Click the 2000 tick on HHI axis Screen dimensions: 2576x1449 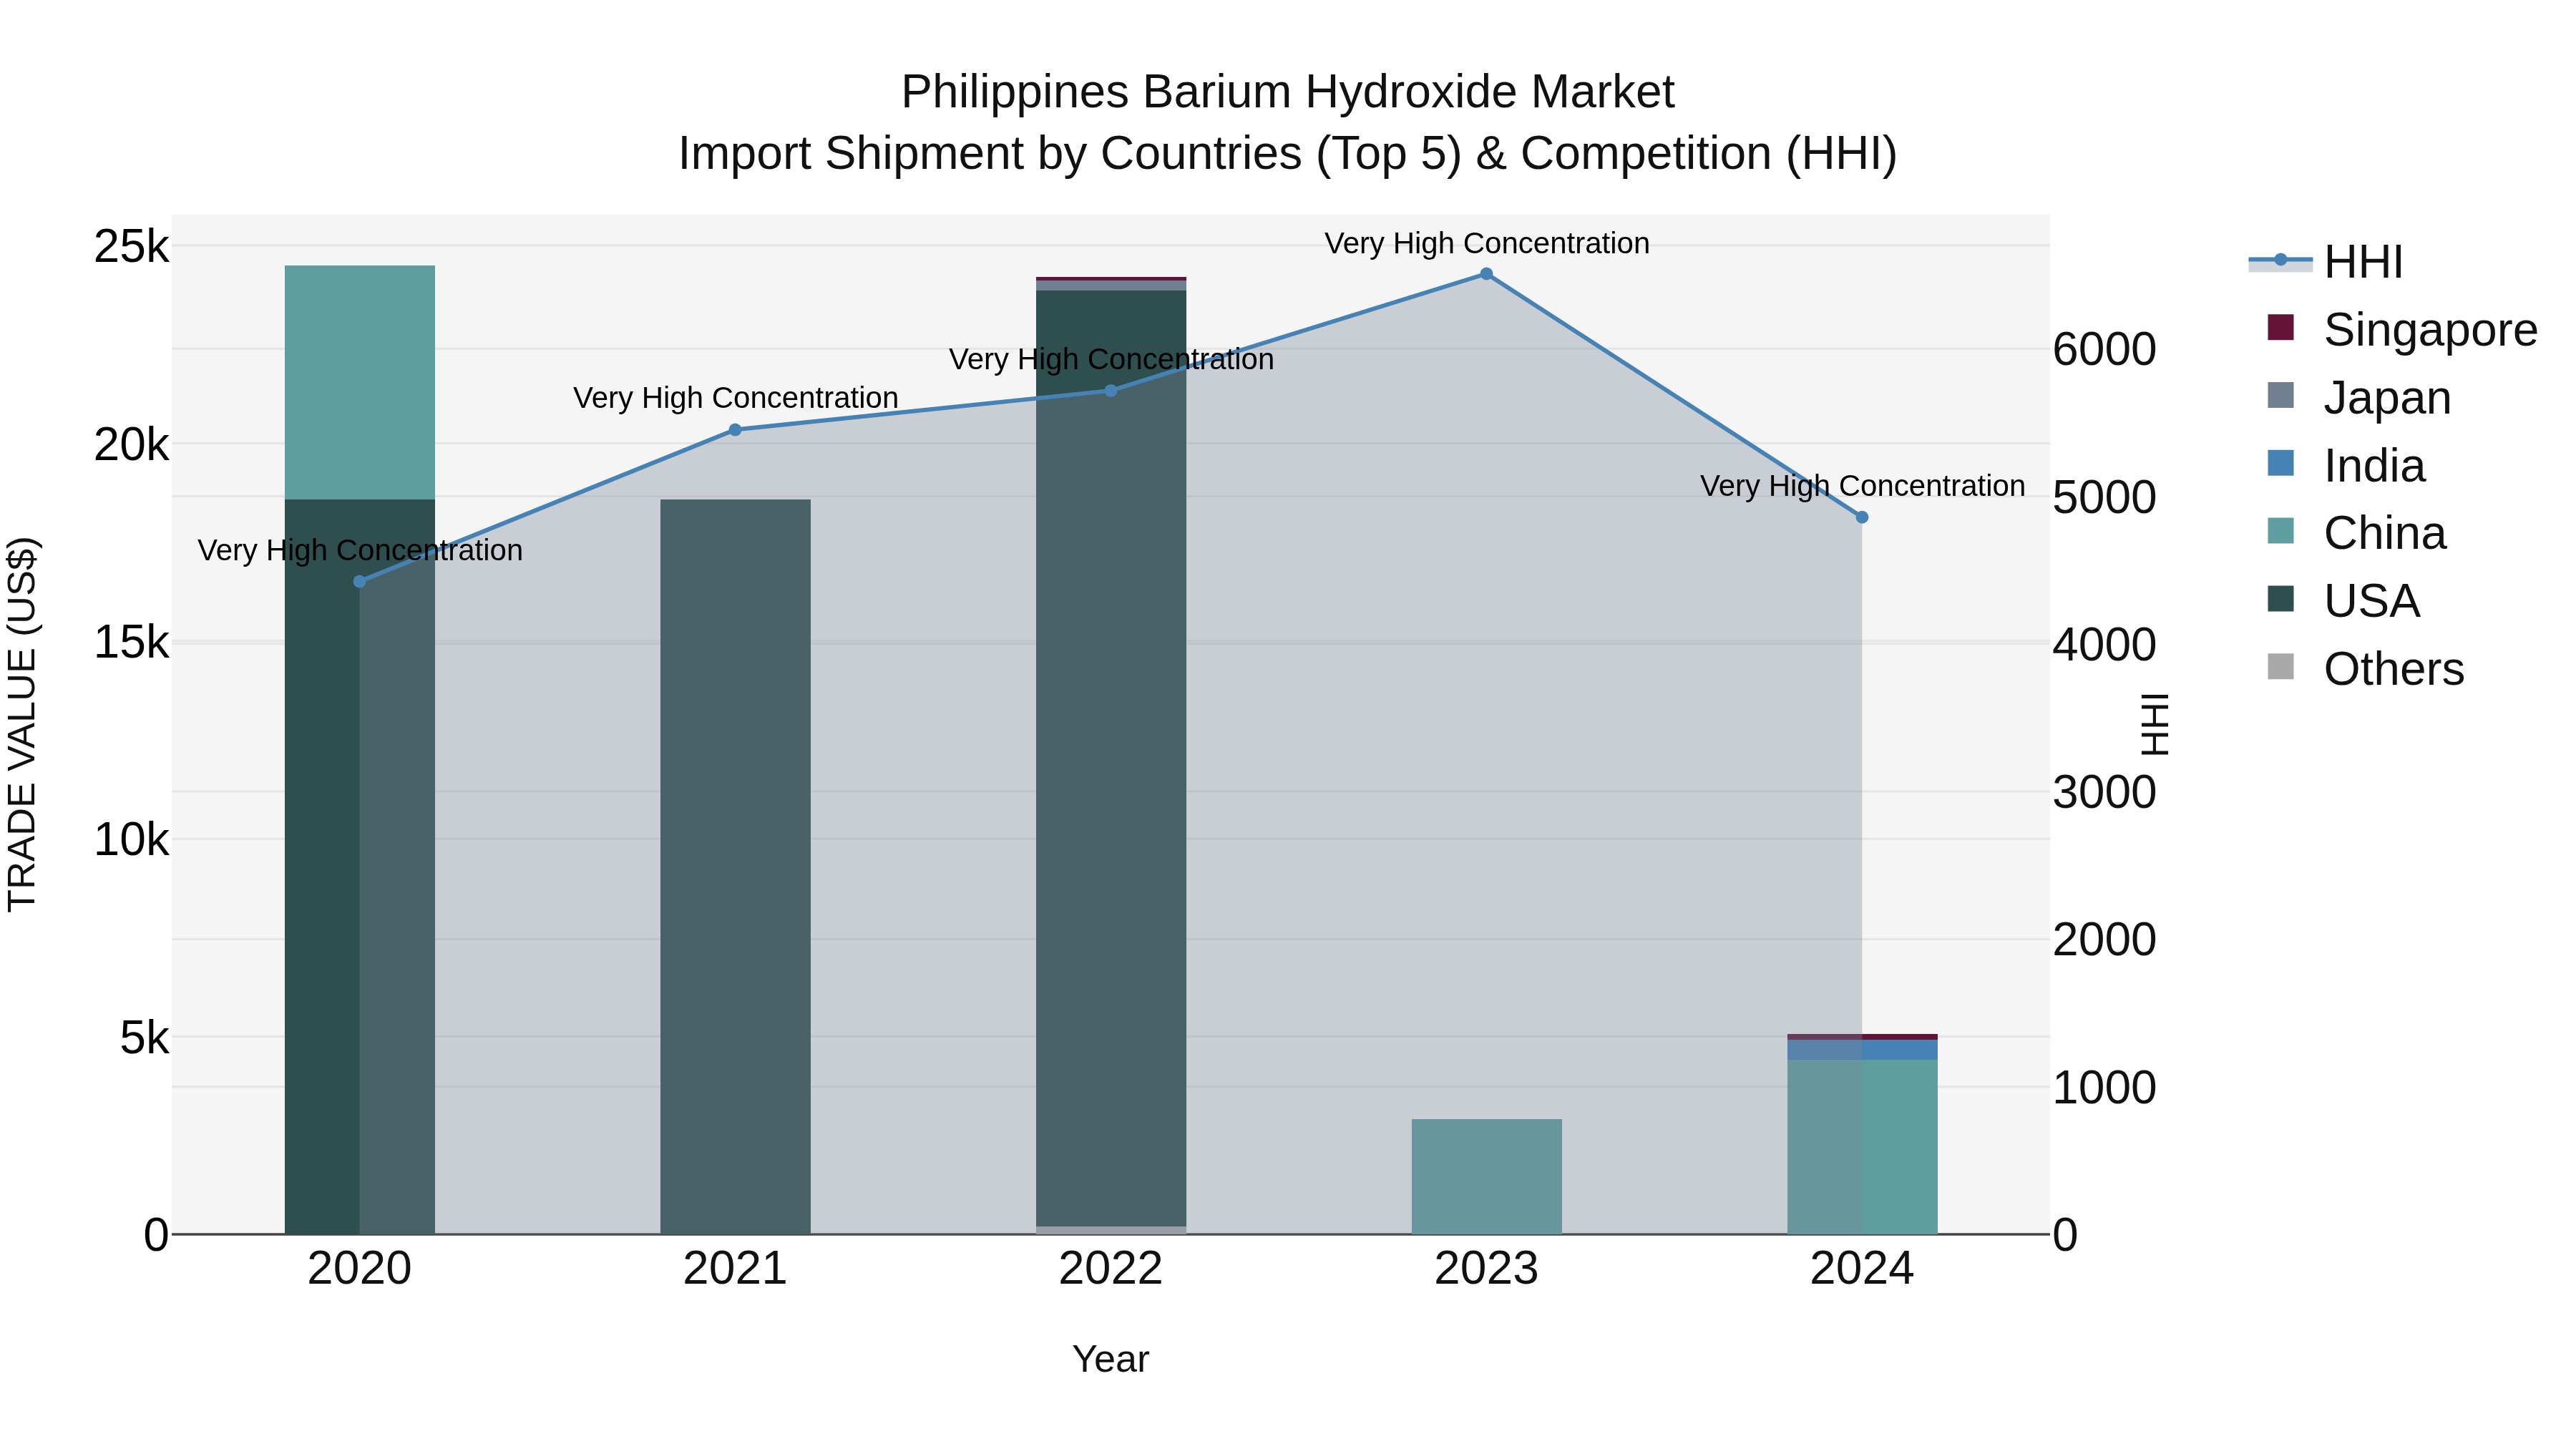point(2104,939)
